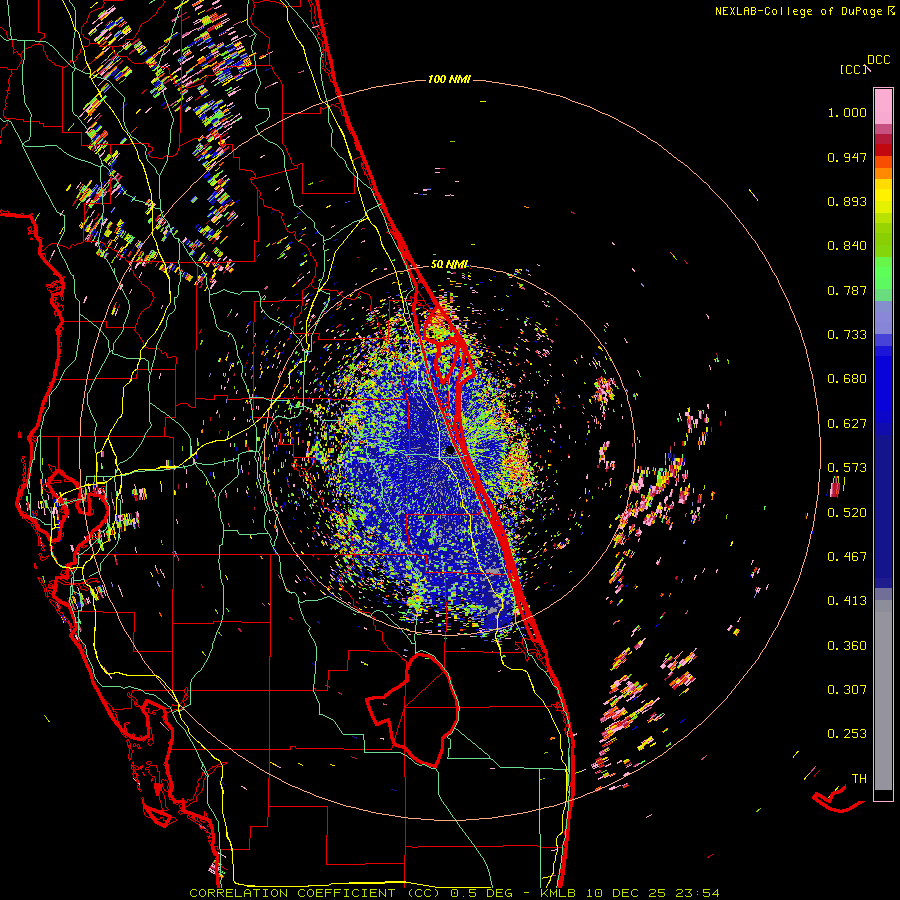Click the 0.947 scale value
This screenshot has height=900, width=900.
[x=847, y=157]
